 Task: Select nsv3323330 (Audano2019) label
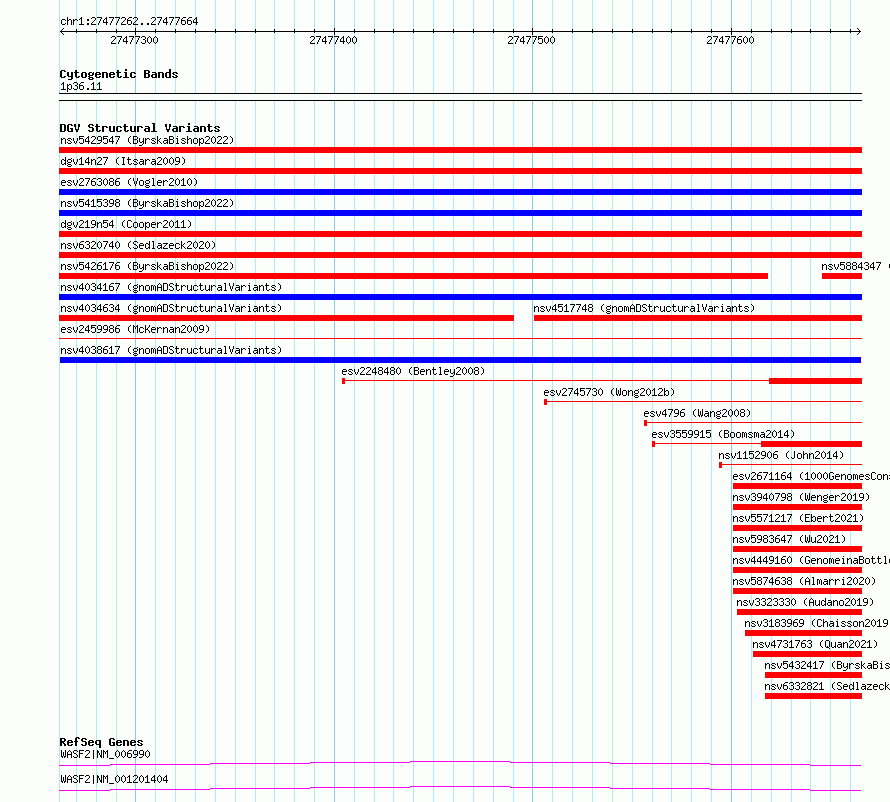(x=805, y=602)
